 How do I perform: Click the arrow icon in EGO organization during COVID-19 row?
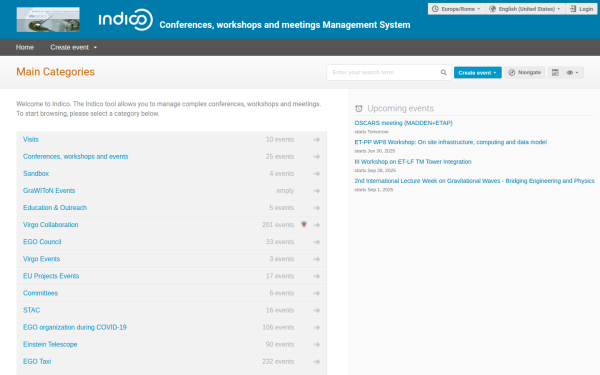coord(316,328)
